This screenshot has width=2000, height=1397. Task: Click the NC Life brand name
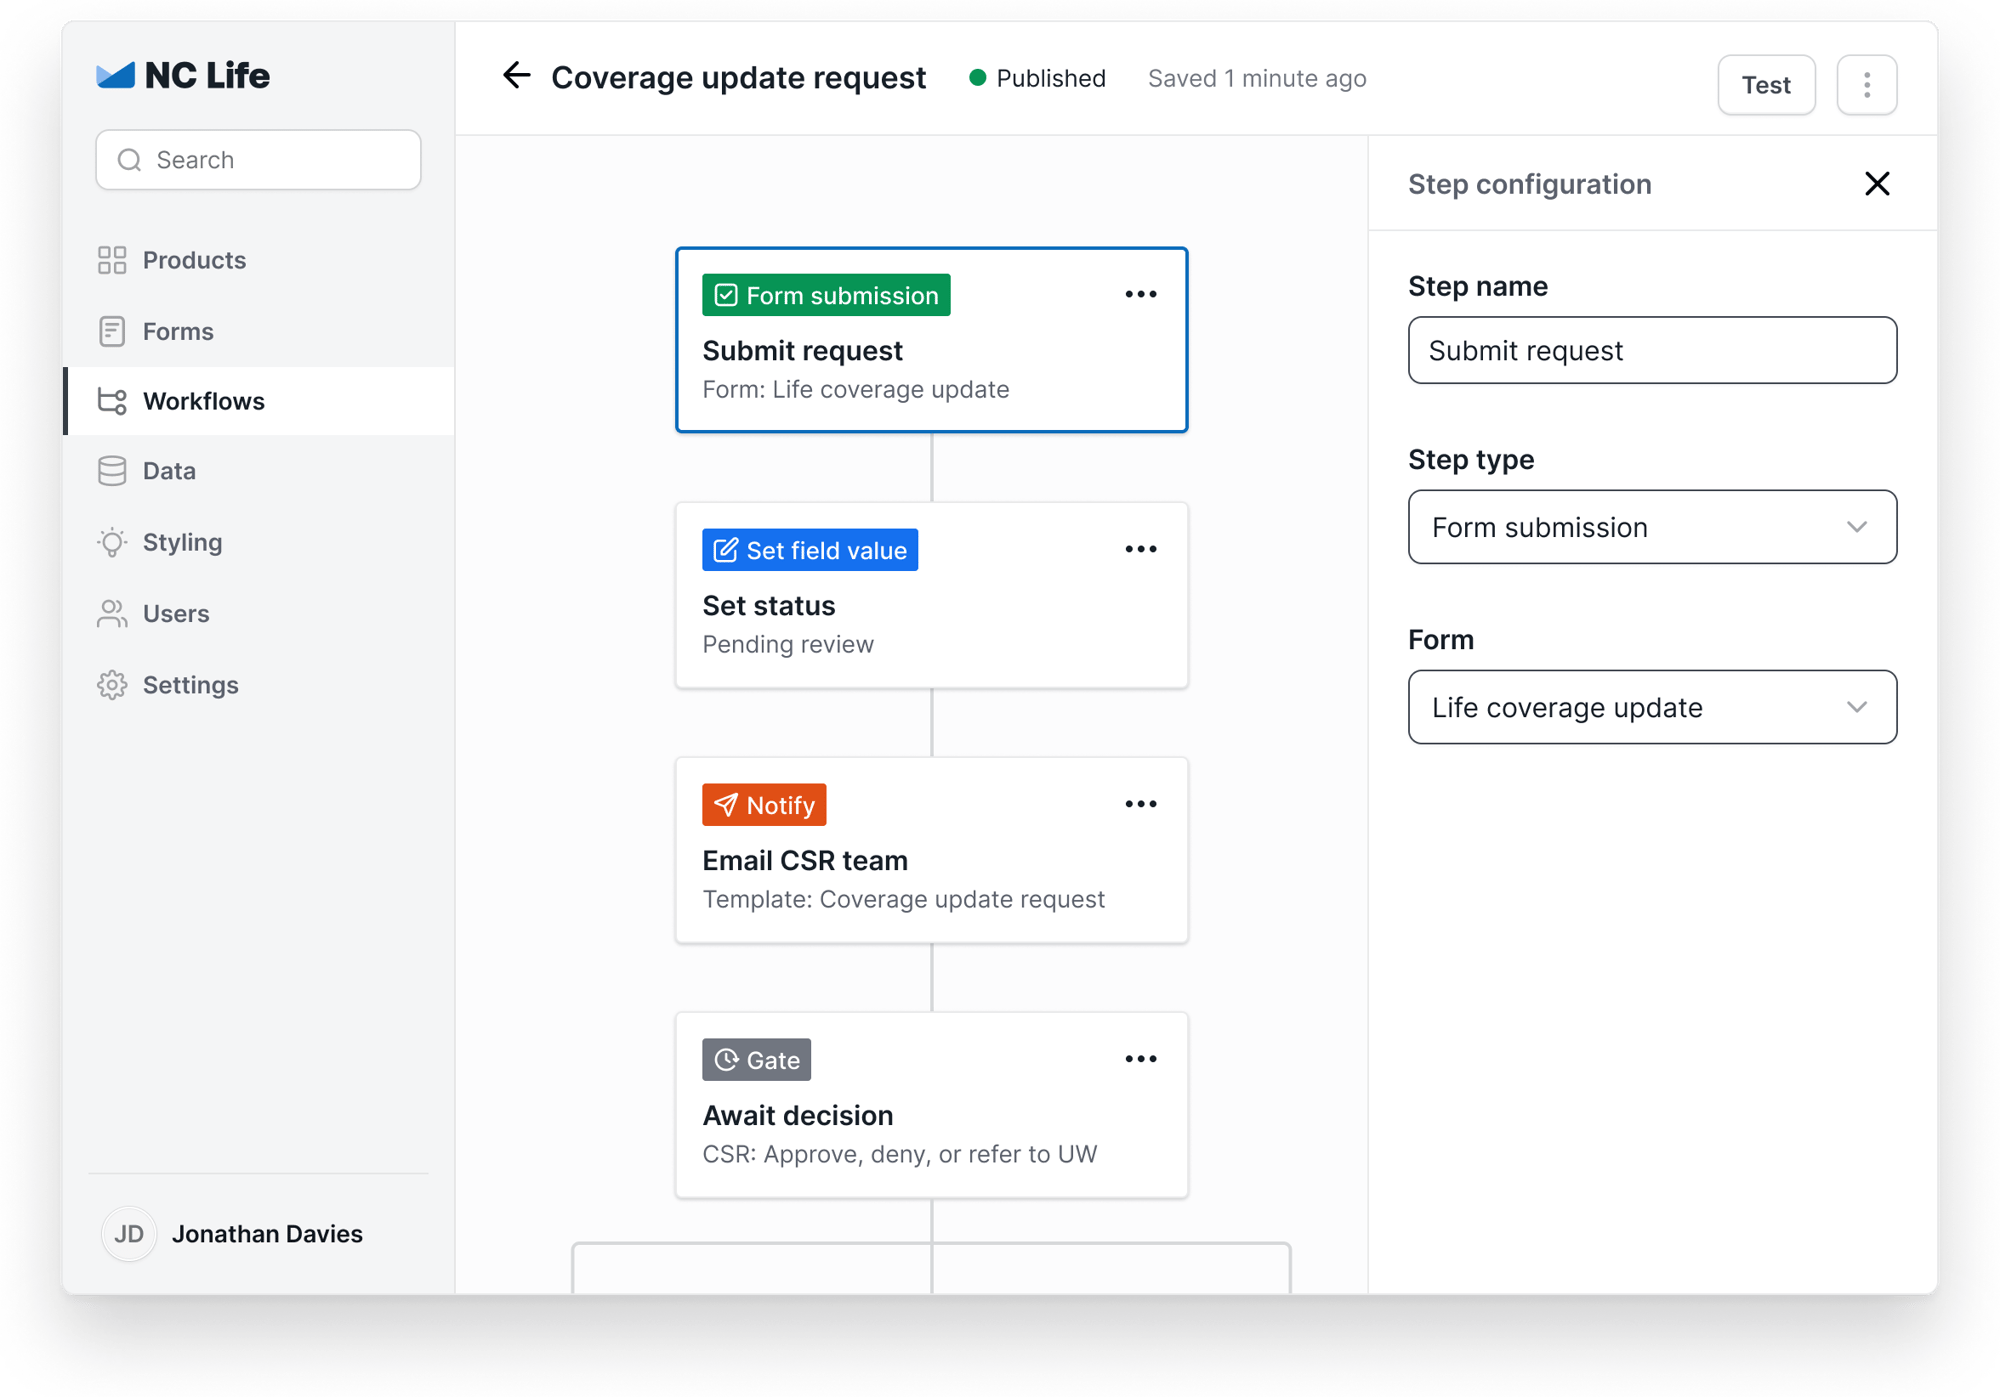point(207,75)
